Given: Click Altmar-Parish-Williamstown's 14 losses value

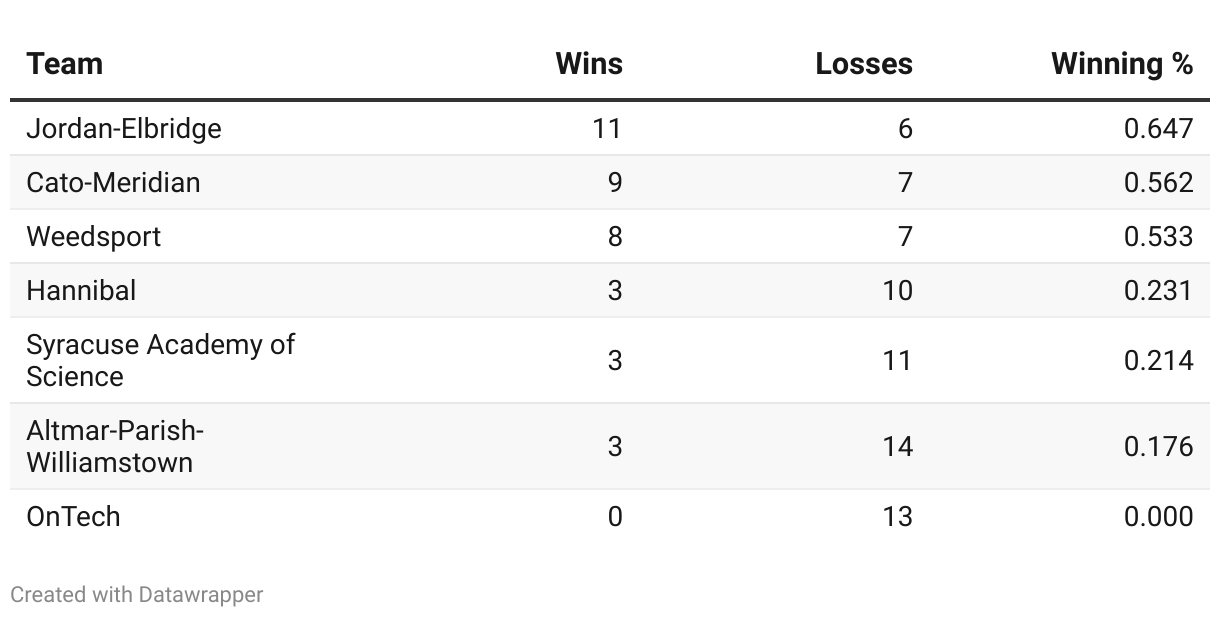Looking at the screenshot, I should tap(897, 447).
